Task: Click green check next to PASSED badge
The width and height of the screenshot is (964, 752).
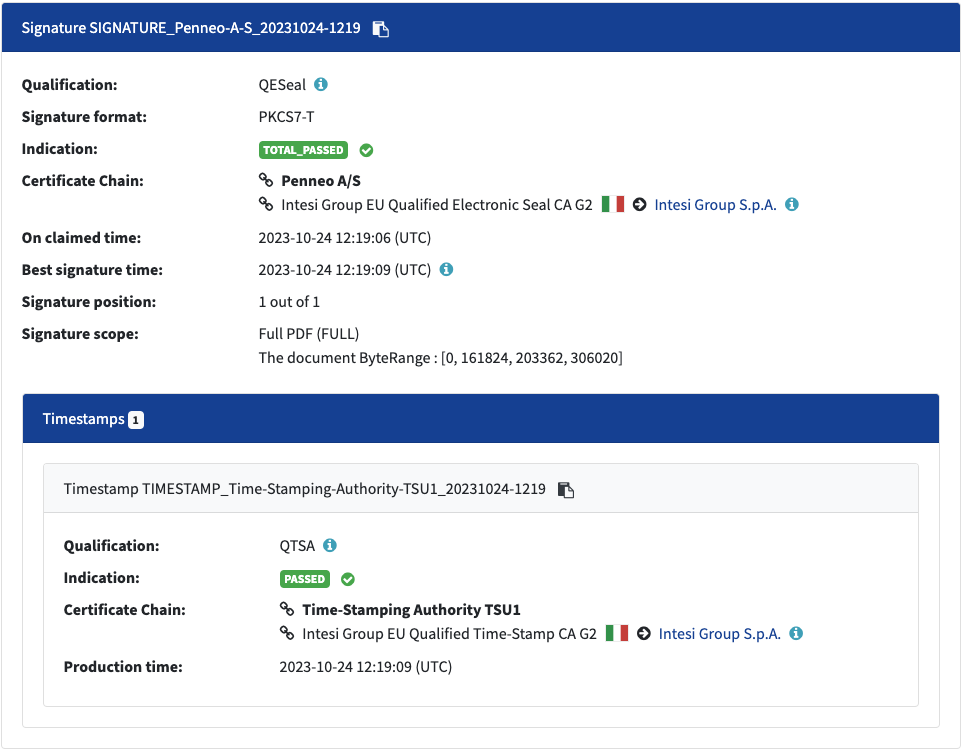Action: [348, 579]
